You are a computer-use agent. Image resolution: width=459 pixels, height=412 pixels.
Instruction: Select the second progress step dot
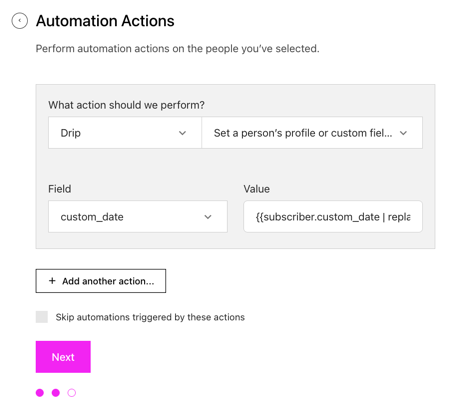point(56,393)
